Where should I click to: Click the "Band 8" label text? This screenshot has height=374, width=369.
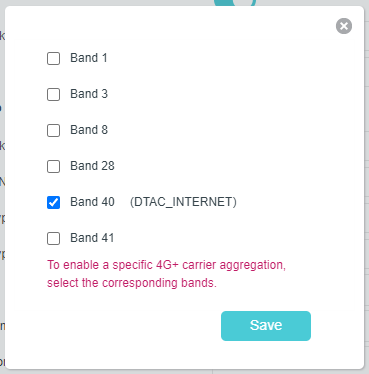click(x=89, y=130)
